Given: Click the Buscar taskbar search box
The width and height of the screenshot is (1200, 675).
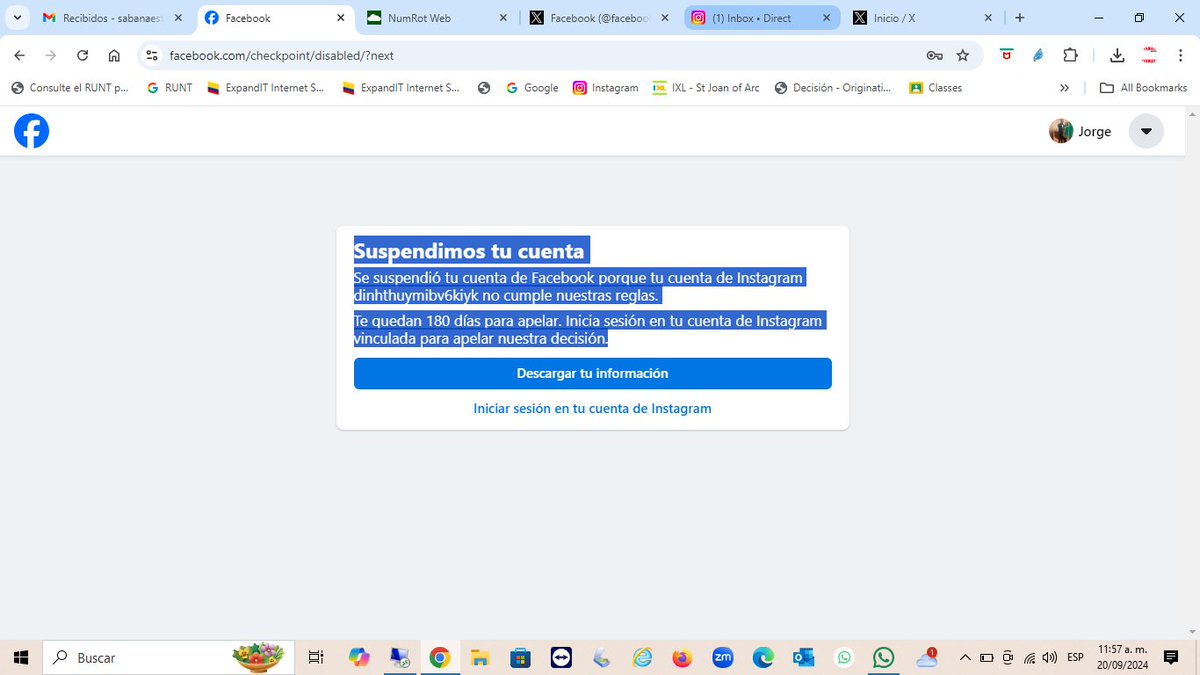Looking at the screenshot, I should pyautogui.click(x=168, y=657).
